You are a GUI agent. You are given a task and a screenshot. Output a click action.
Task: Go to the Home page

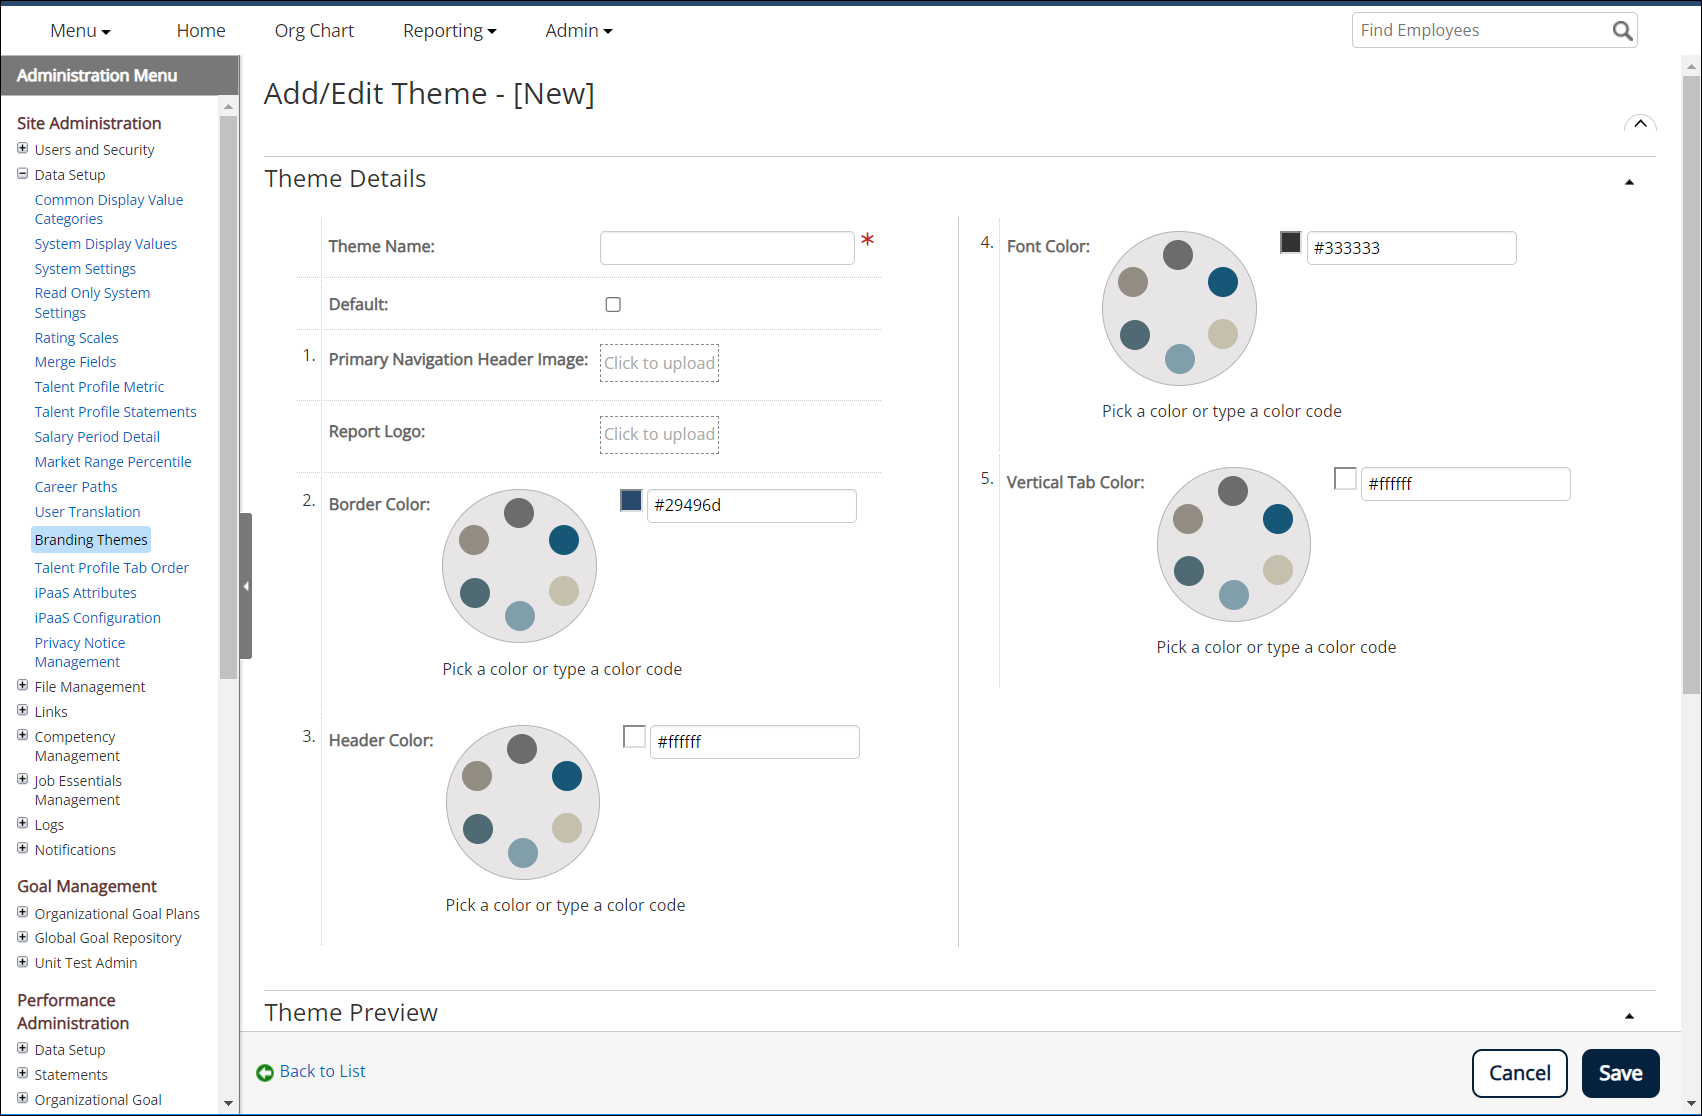(200, 30)
